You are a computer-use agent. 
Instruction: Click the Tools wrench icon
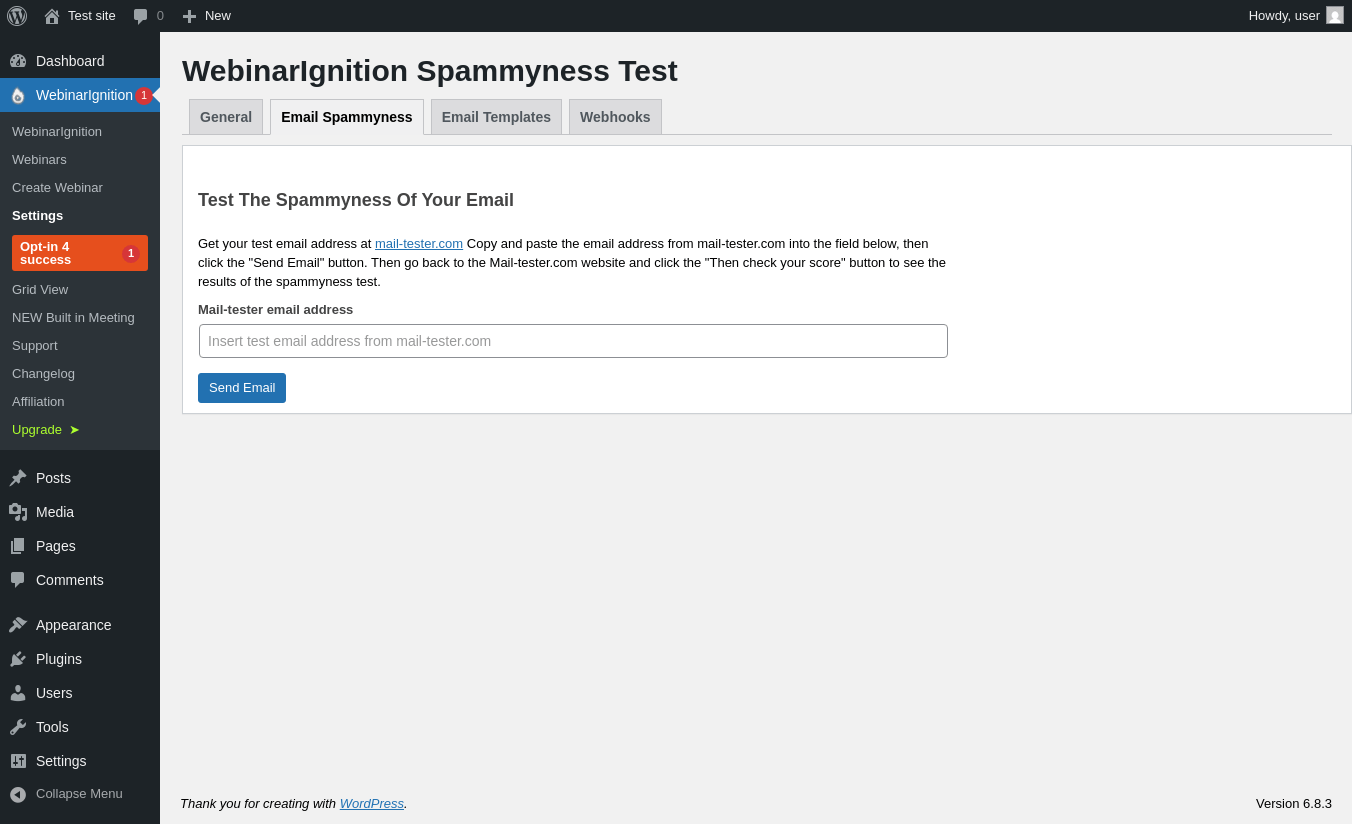[x=18, y=727]
